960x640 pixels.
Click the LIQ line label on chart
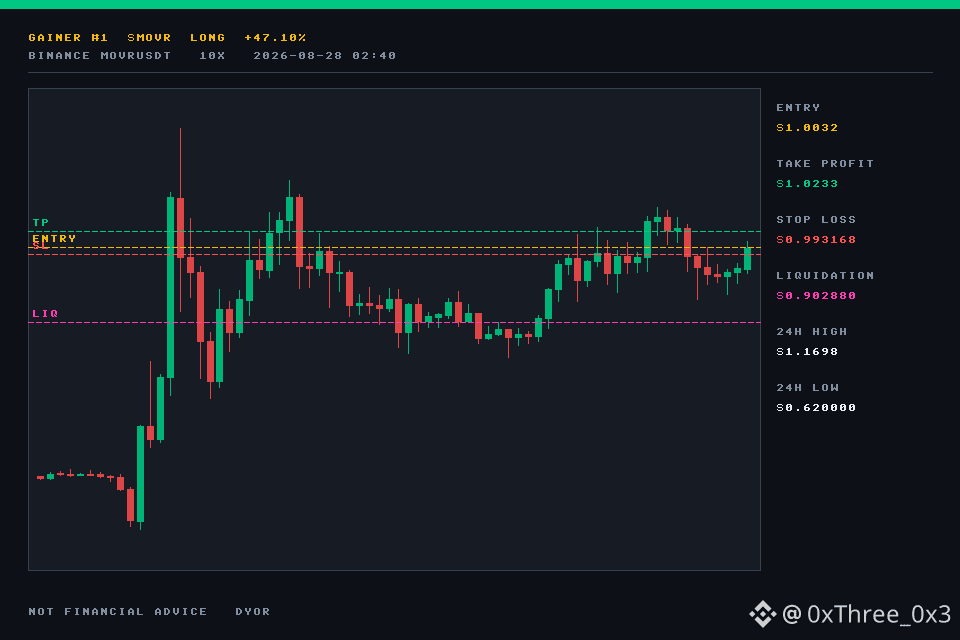tap(45, 314)
